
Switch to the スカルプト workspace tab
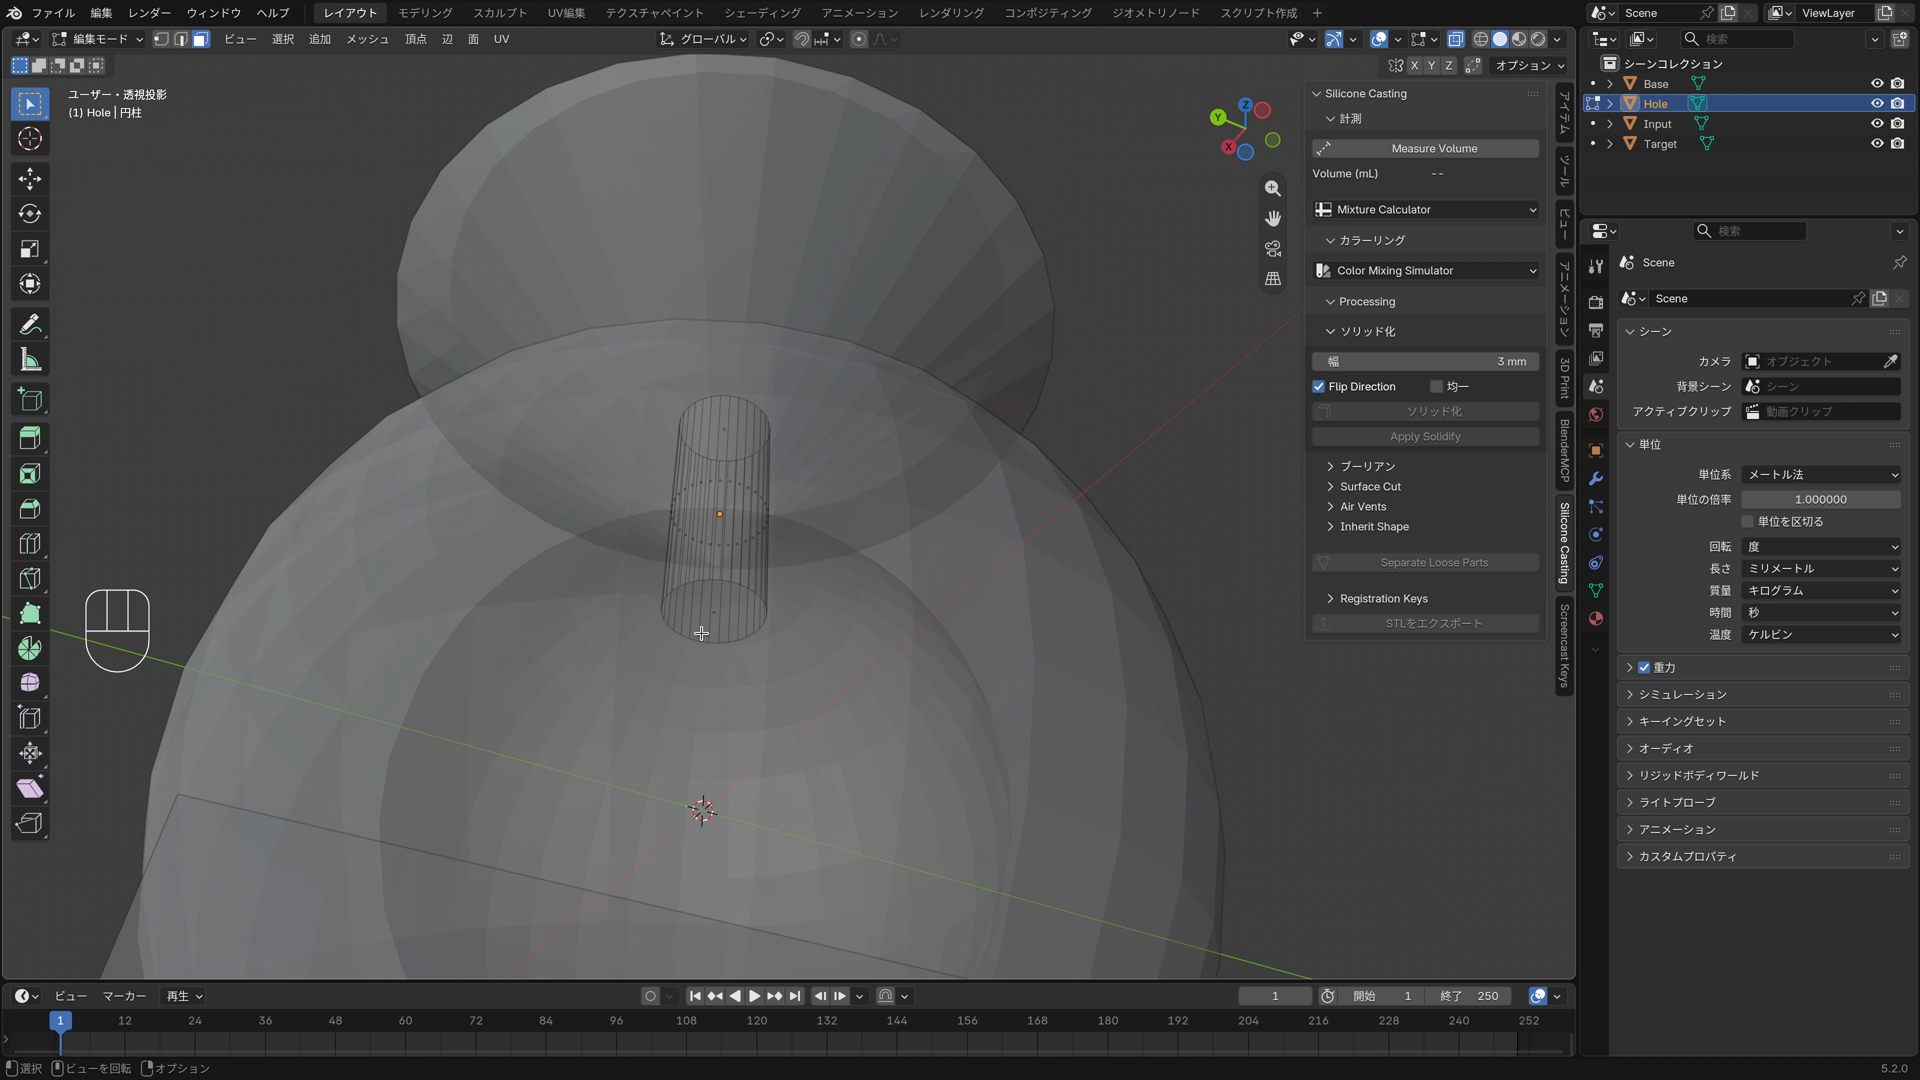500,13
